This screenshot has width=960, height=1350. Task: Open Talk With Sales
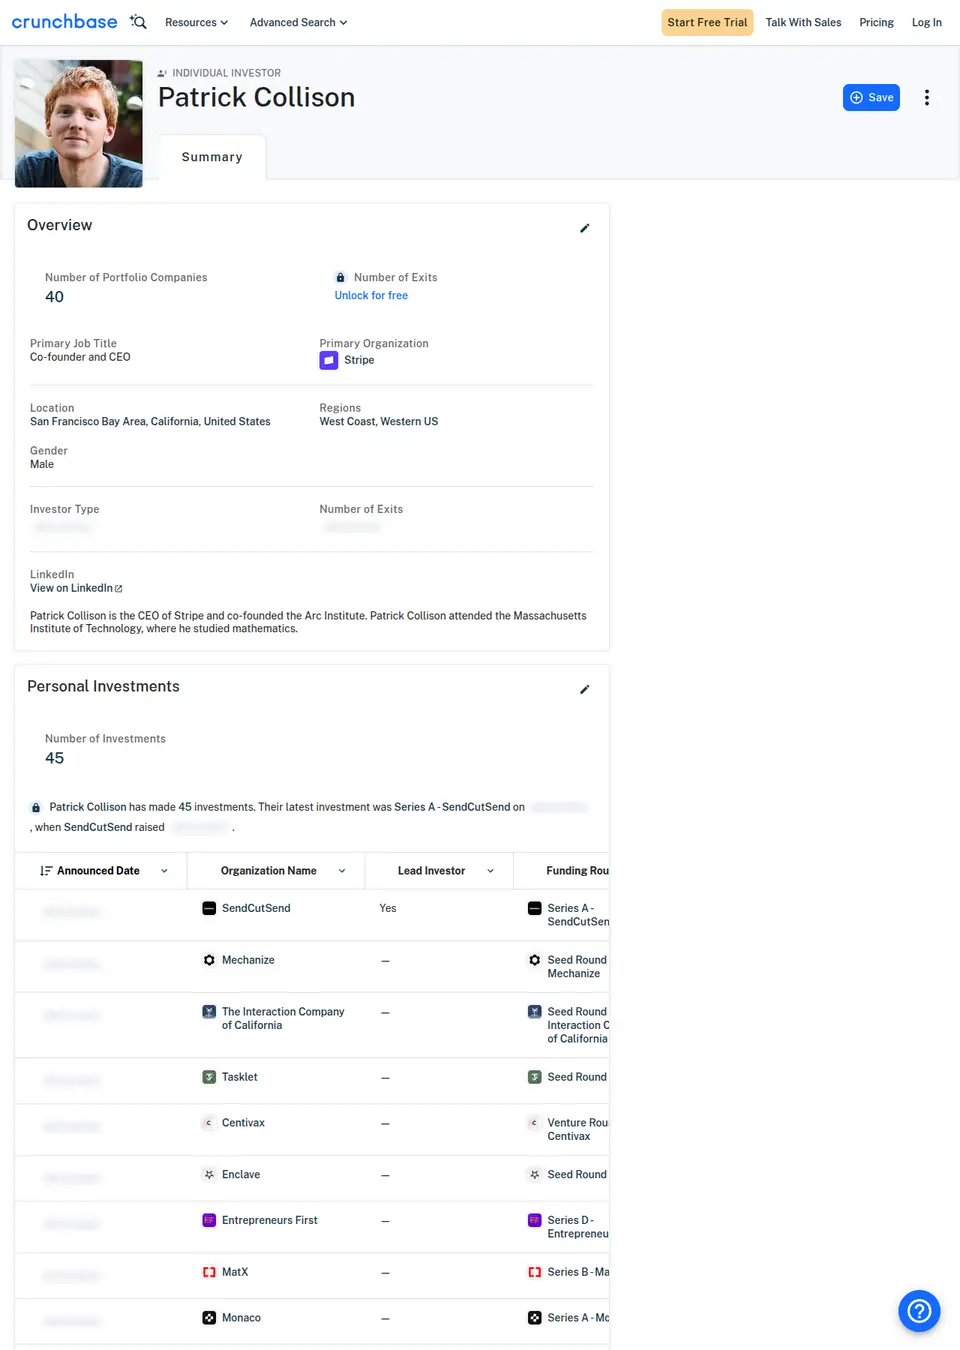(x=803, y=22)
